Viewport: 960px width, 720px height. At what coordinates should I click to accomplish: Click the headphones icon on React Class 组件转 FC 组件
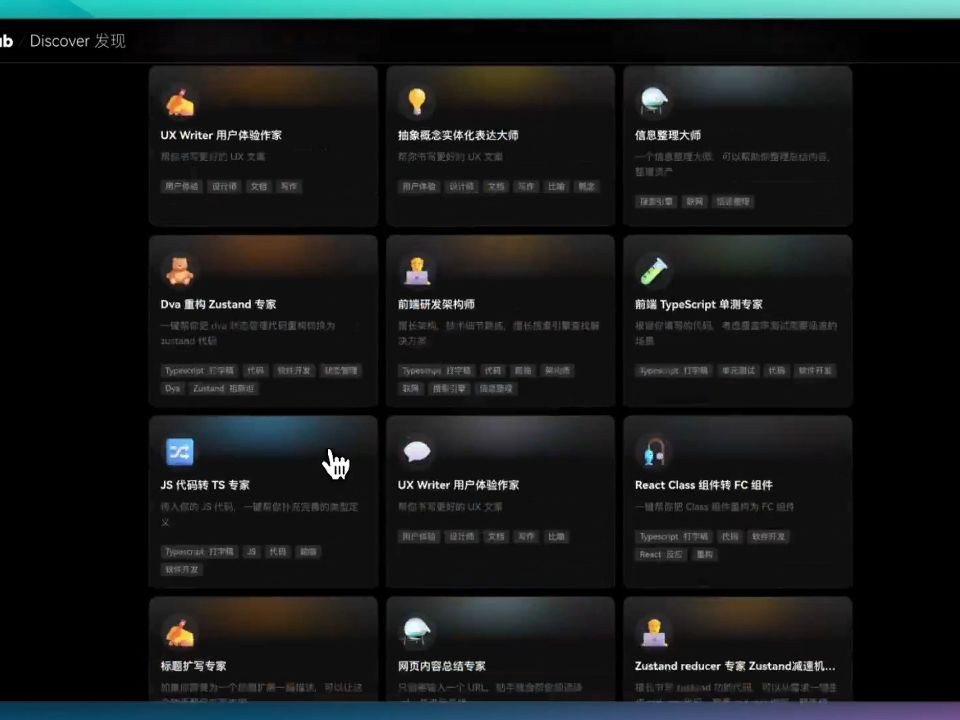654,452
